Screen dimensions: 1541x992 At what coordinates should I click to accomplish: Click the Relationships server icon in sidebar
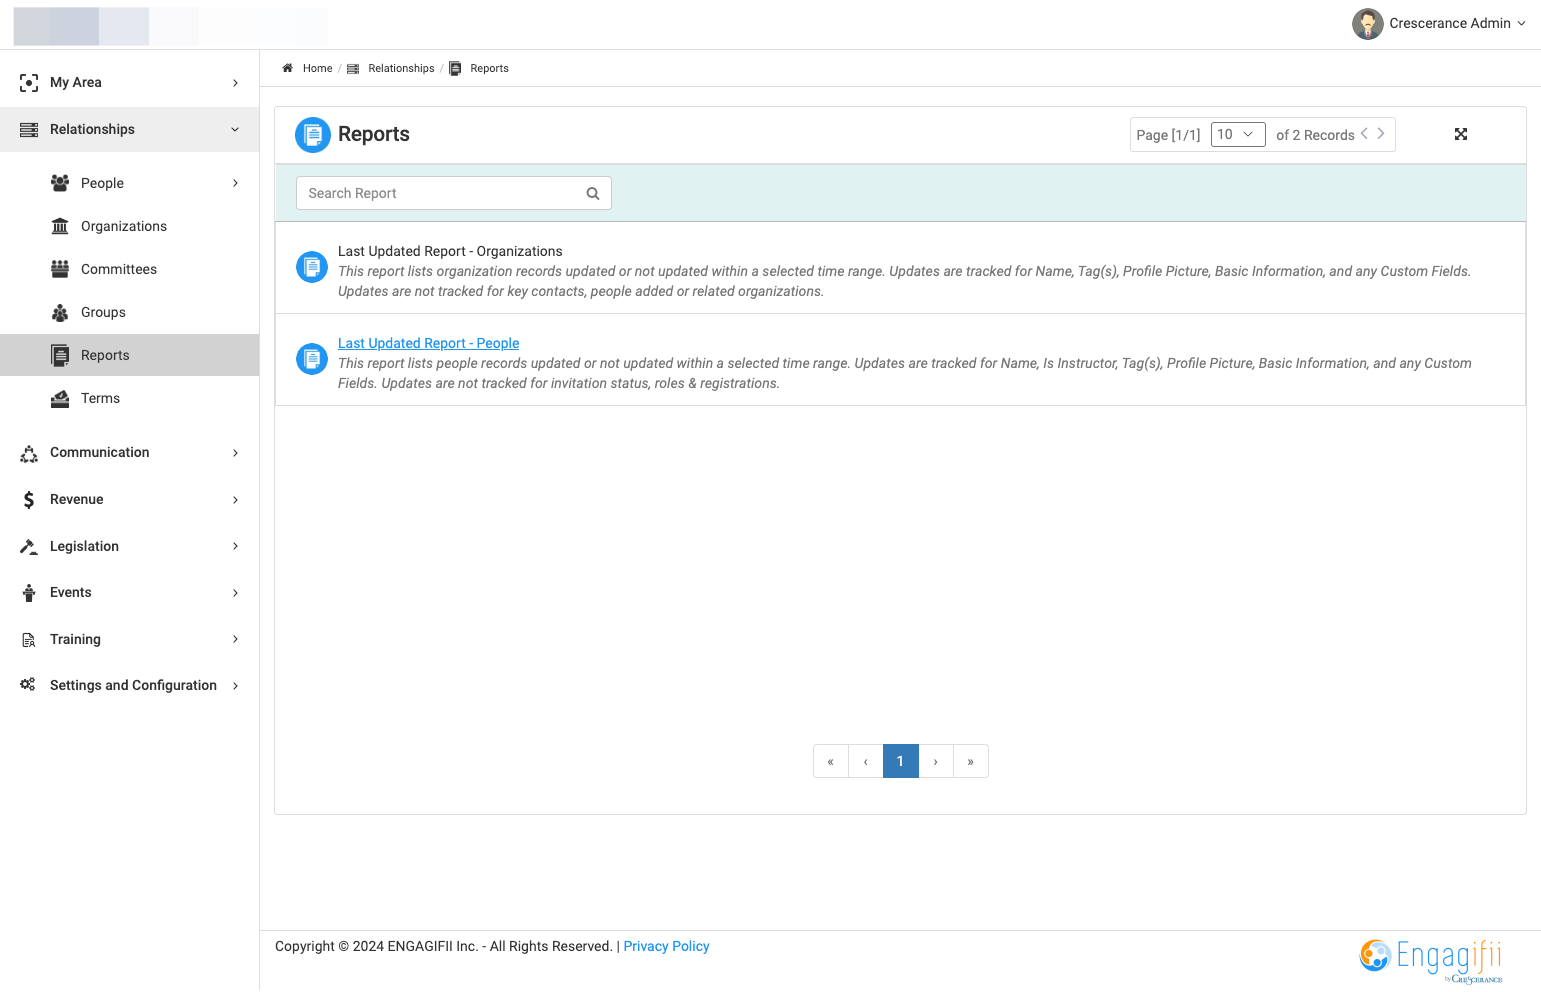point(29,130)
